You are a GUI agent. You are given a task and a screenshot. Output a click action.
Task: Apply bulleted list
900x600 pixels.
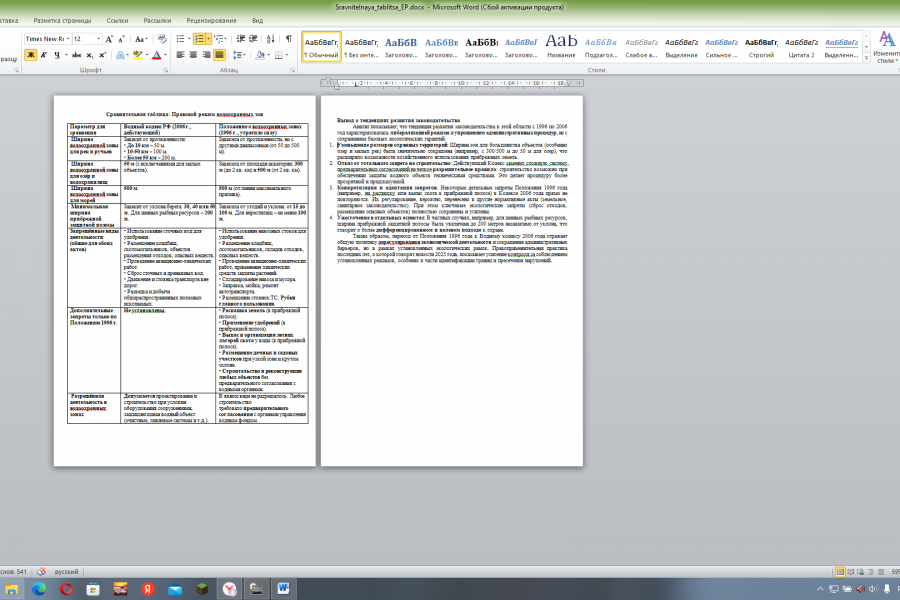180,38
